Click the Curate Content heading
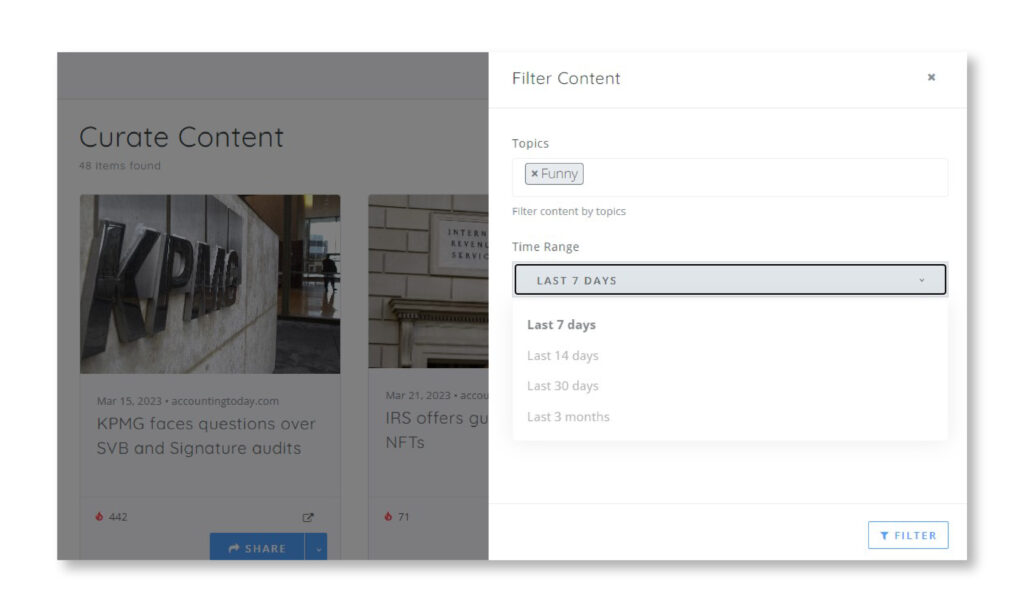Viewport: 1024px width, 612px height. pyautogui.click(x=181, y=137)
